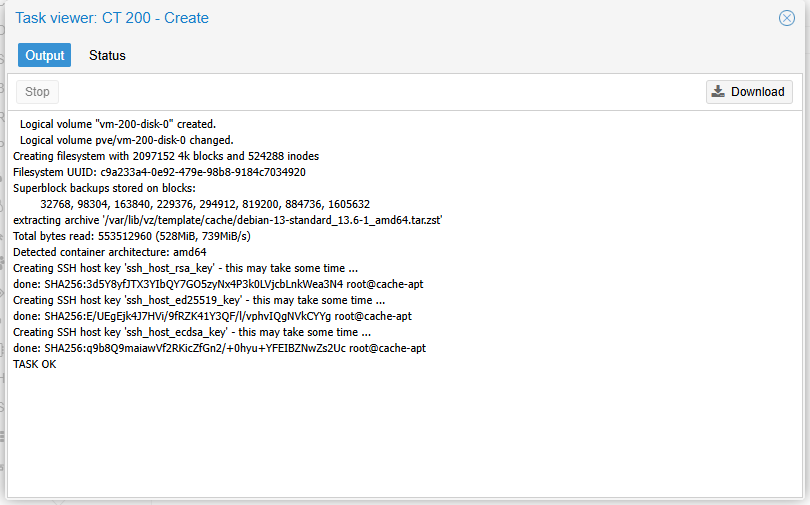Click the done SHA256:E/UEgEjk fingerprint line
810x505 pixels.
[212, 317]
